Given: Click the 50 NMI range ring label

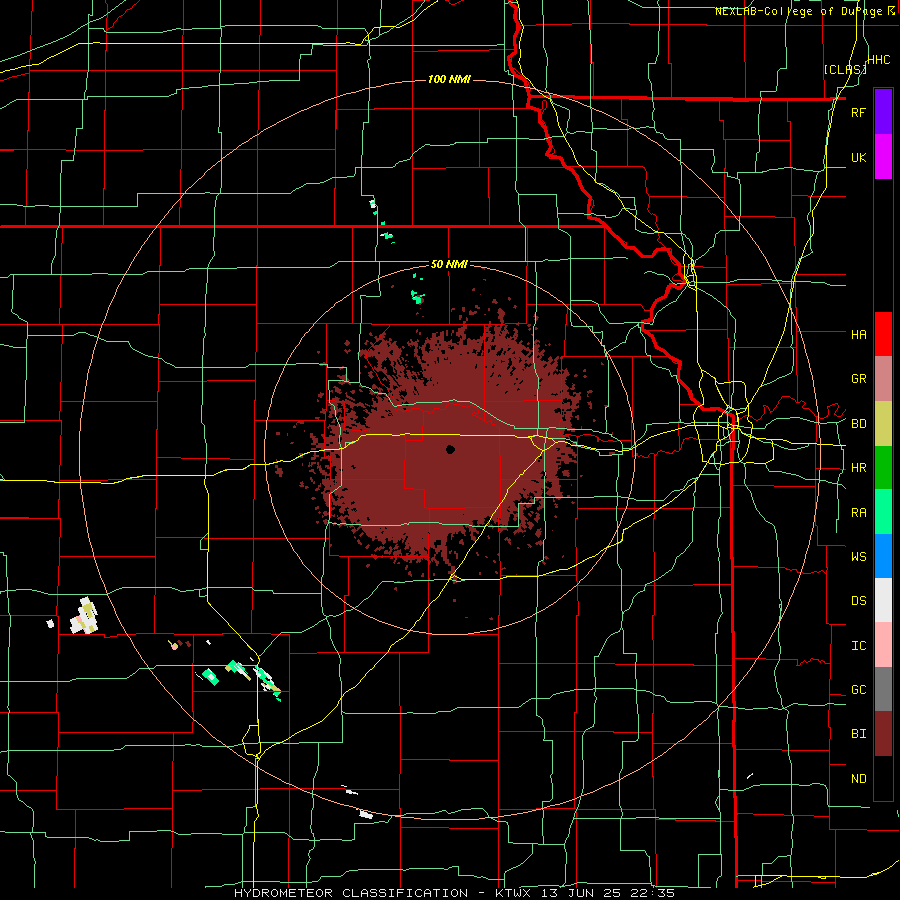Looking at the screenshot, I should coord(449,265).
